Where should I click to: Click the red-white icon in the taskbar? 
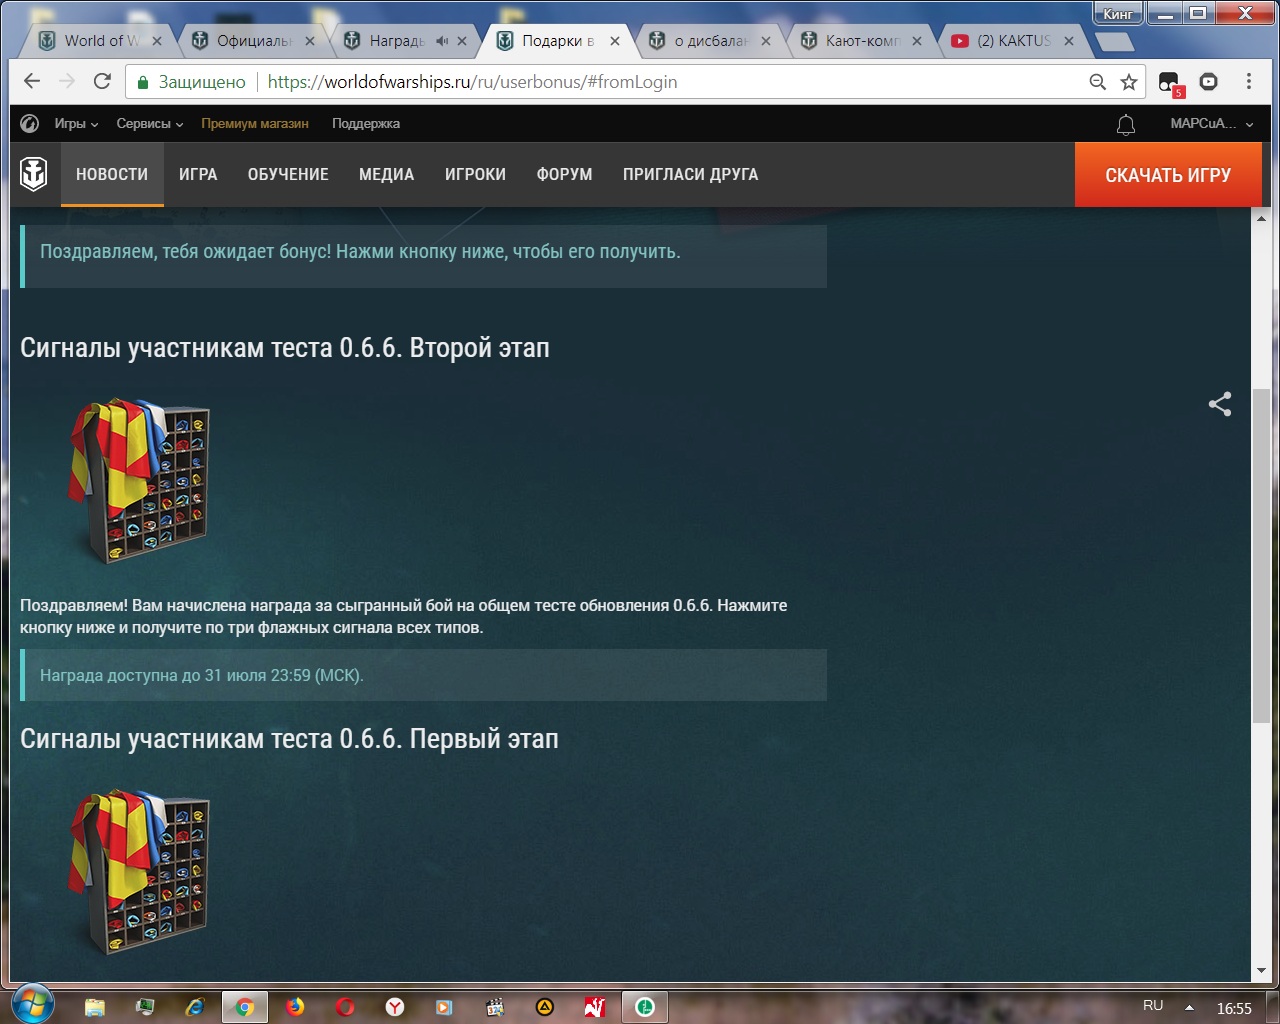[595, 1007]
